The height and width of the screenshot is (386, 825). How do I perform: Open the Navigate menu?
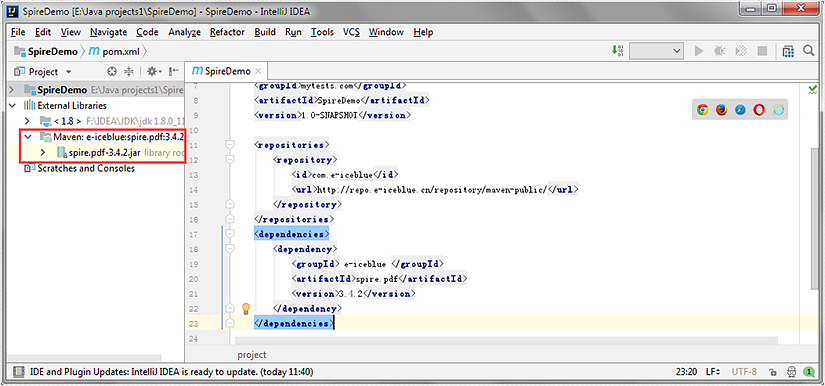click(x=108, y=32)
